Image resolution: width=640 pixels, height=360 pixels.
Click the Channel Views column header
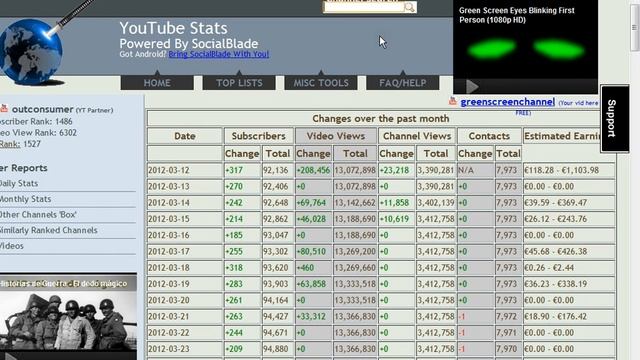click(x=417, y=136)
